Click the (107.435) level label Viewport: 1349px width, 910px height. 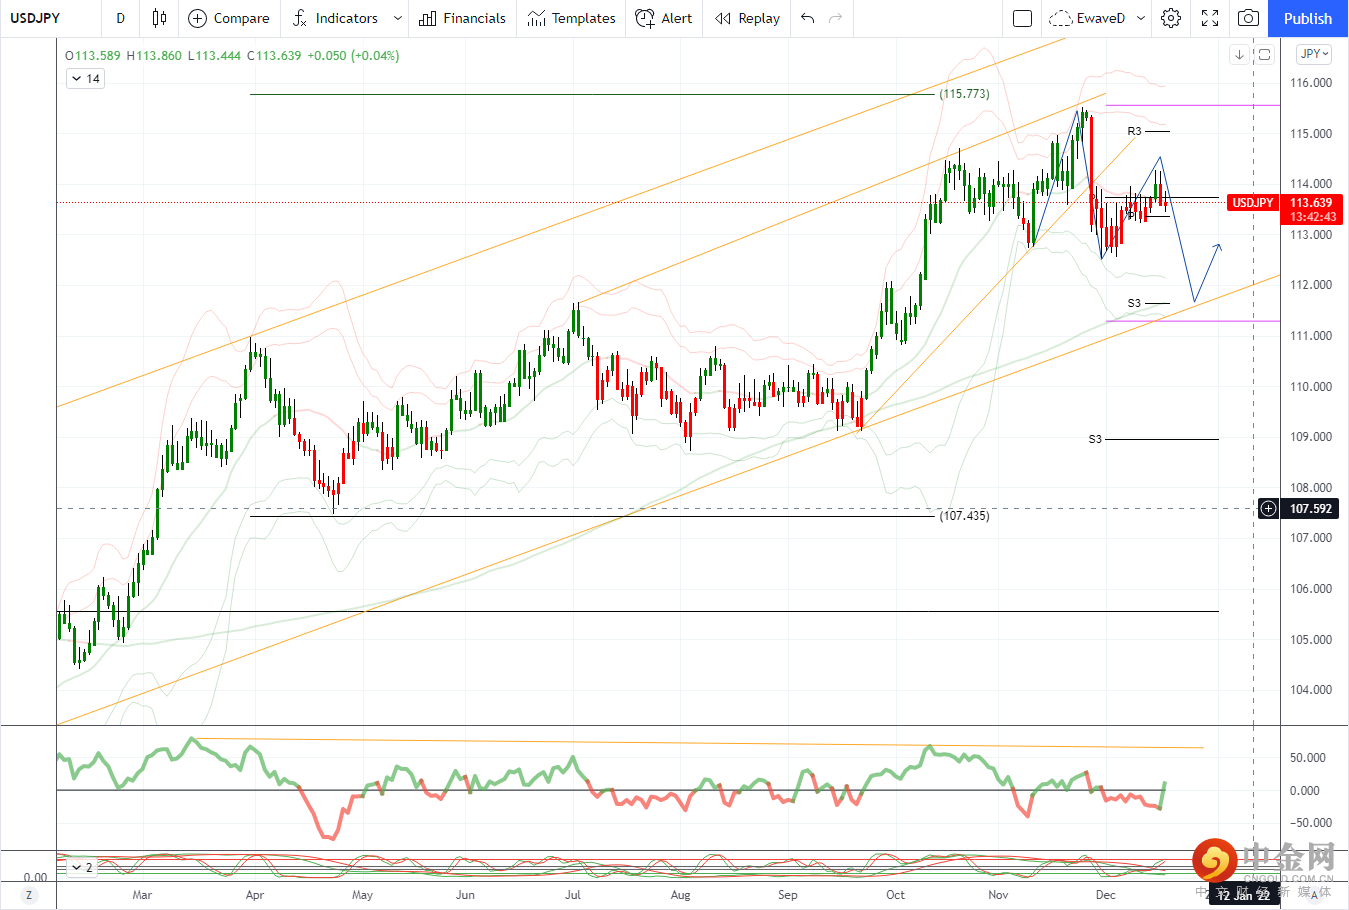point(964,516)
